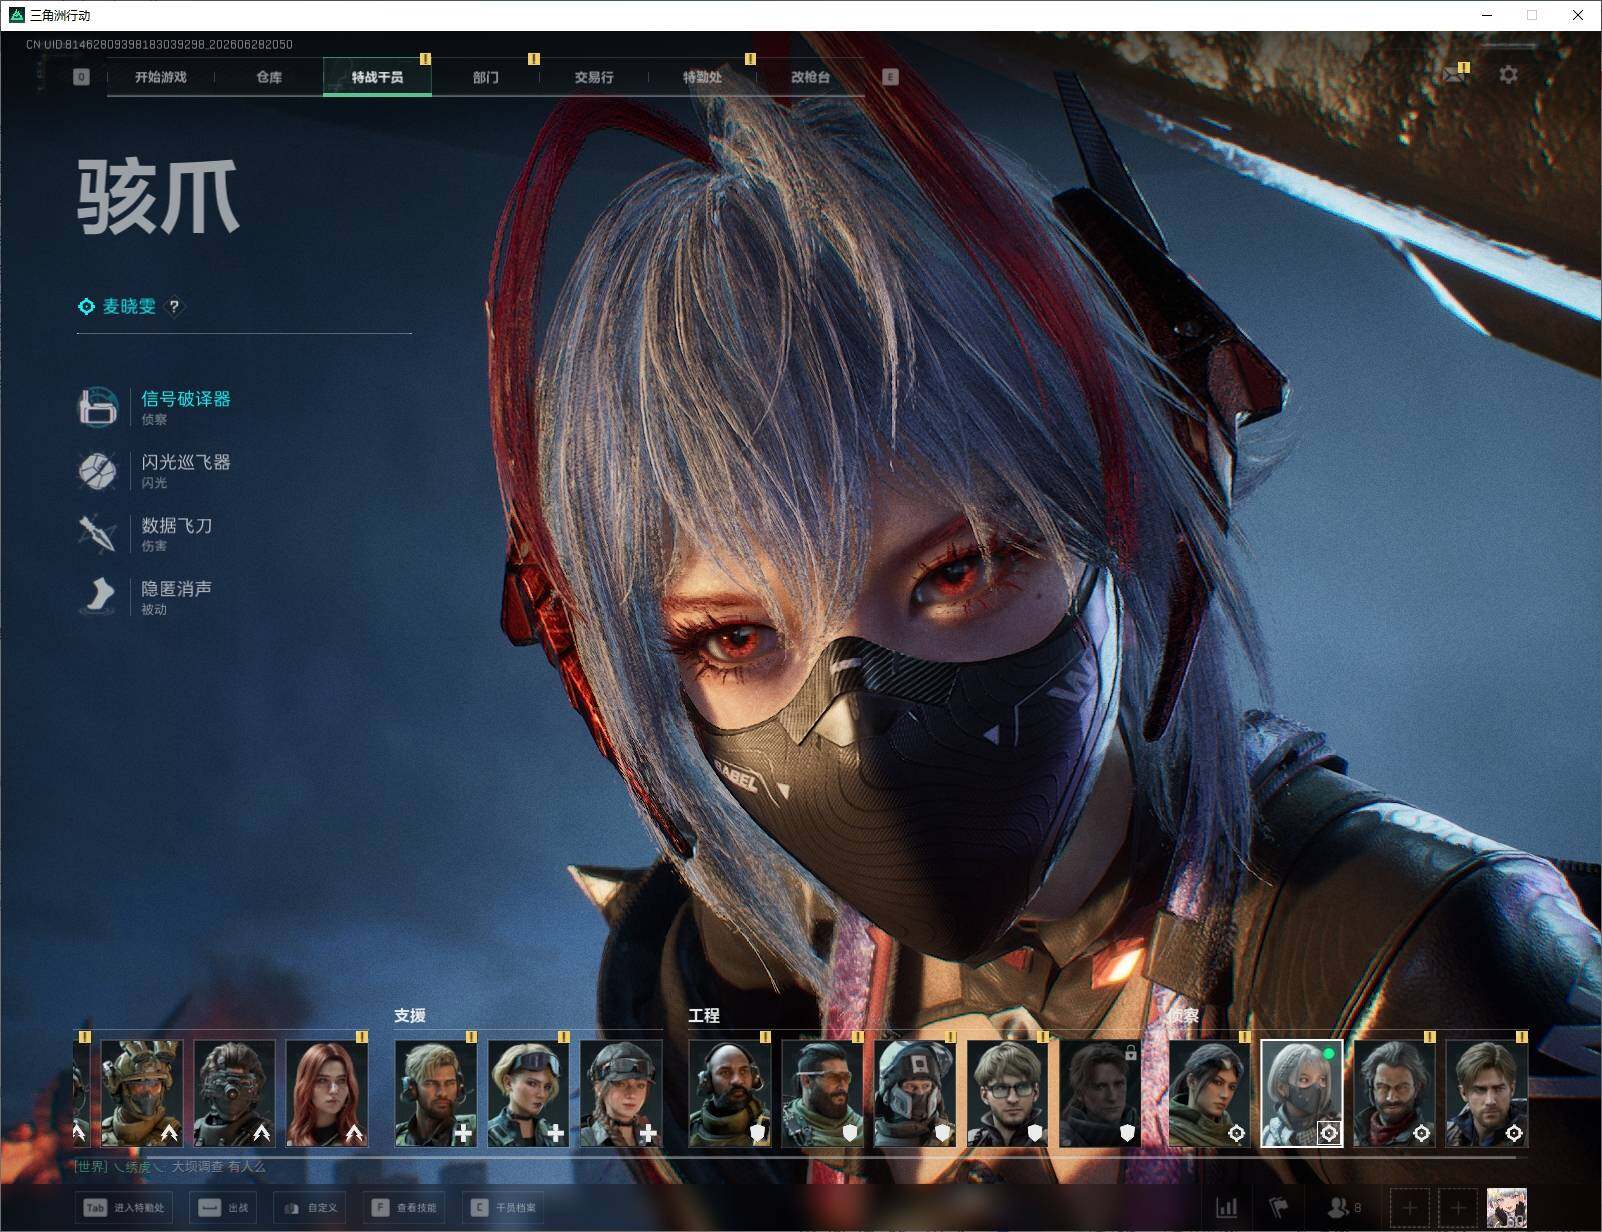Open the 部门 tab
The height and width of the screenshot is (1232, 1602).
pyautogui.click(x=486, y=77)
